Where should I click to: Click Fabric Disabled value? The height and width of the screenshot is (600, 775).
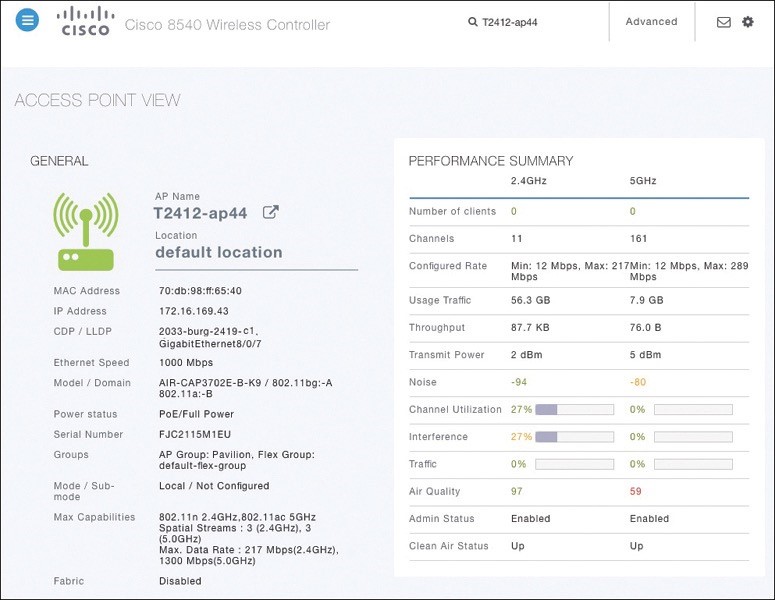[180, 581]
